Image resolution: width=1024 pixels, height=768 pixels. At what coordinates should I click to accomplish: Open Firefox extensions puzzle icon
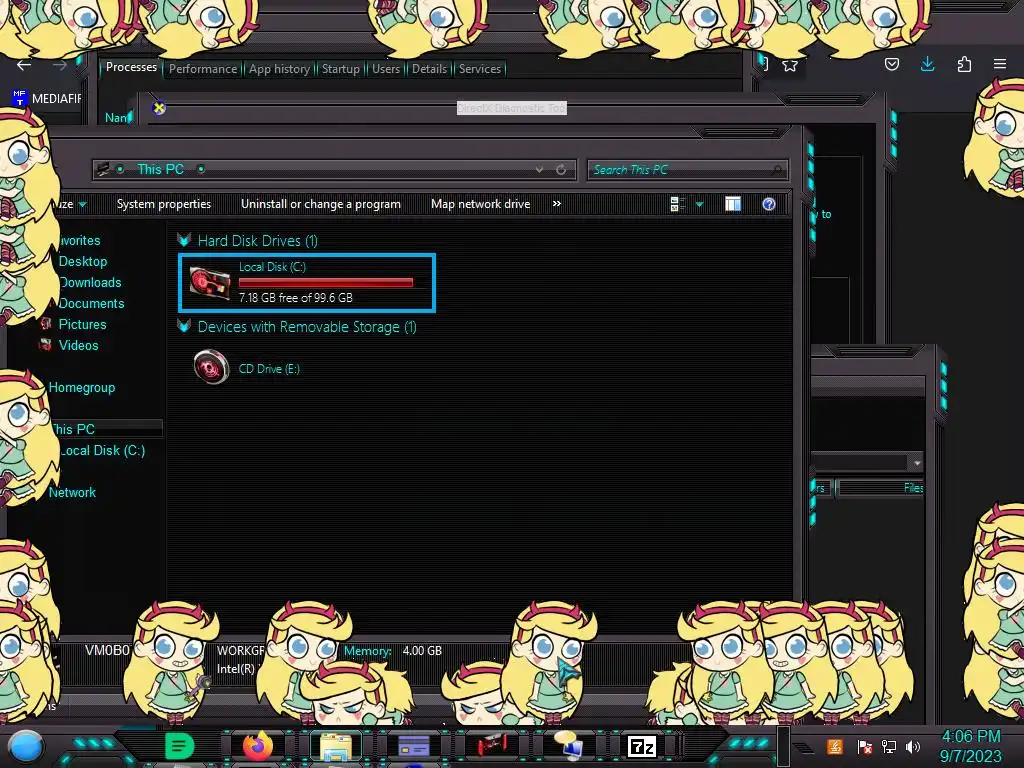964,64
